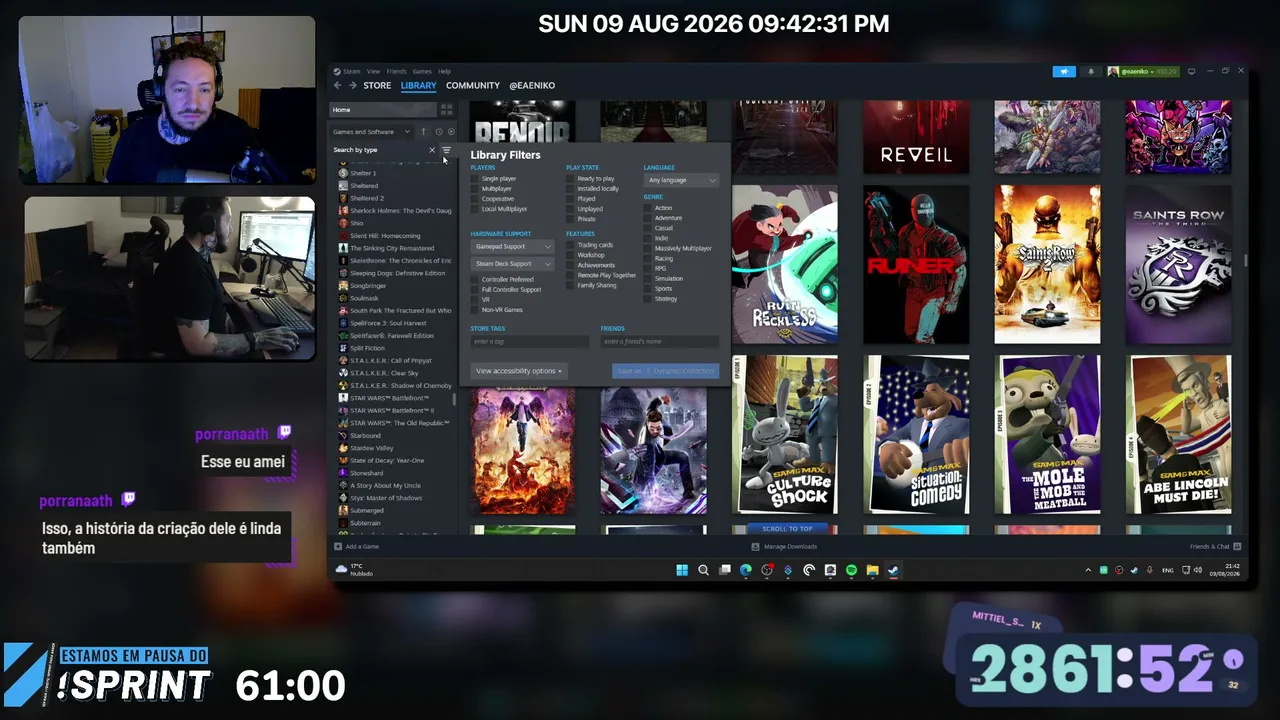This screenshot has width=1280, height=720.
Task: Open Sam & Max Culture Shock cover
Action: click(x=785, y=434)
